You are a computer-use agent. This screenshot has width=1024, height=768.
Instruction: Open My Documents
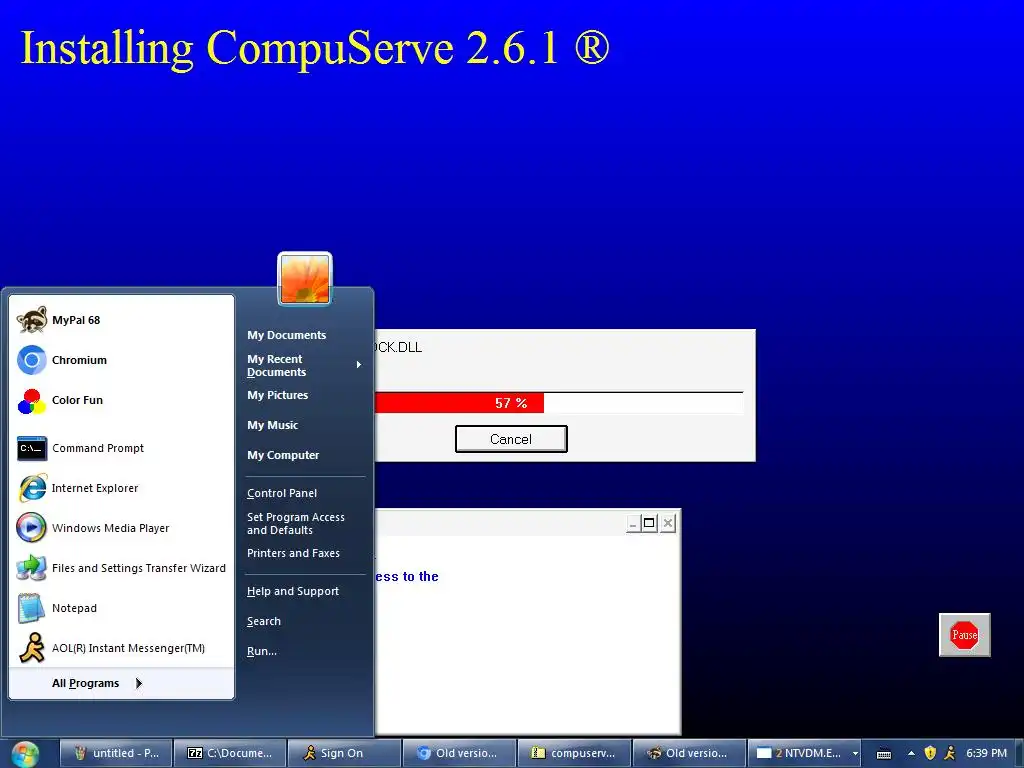coord(286,335)
